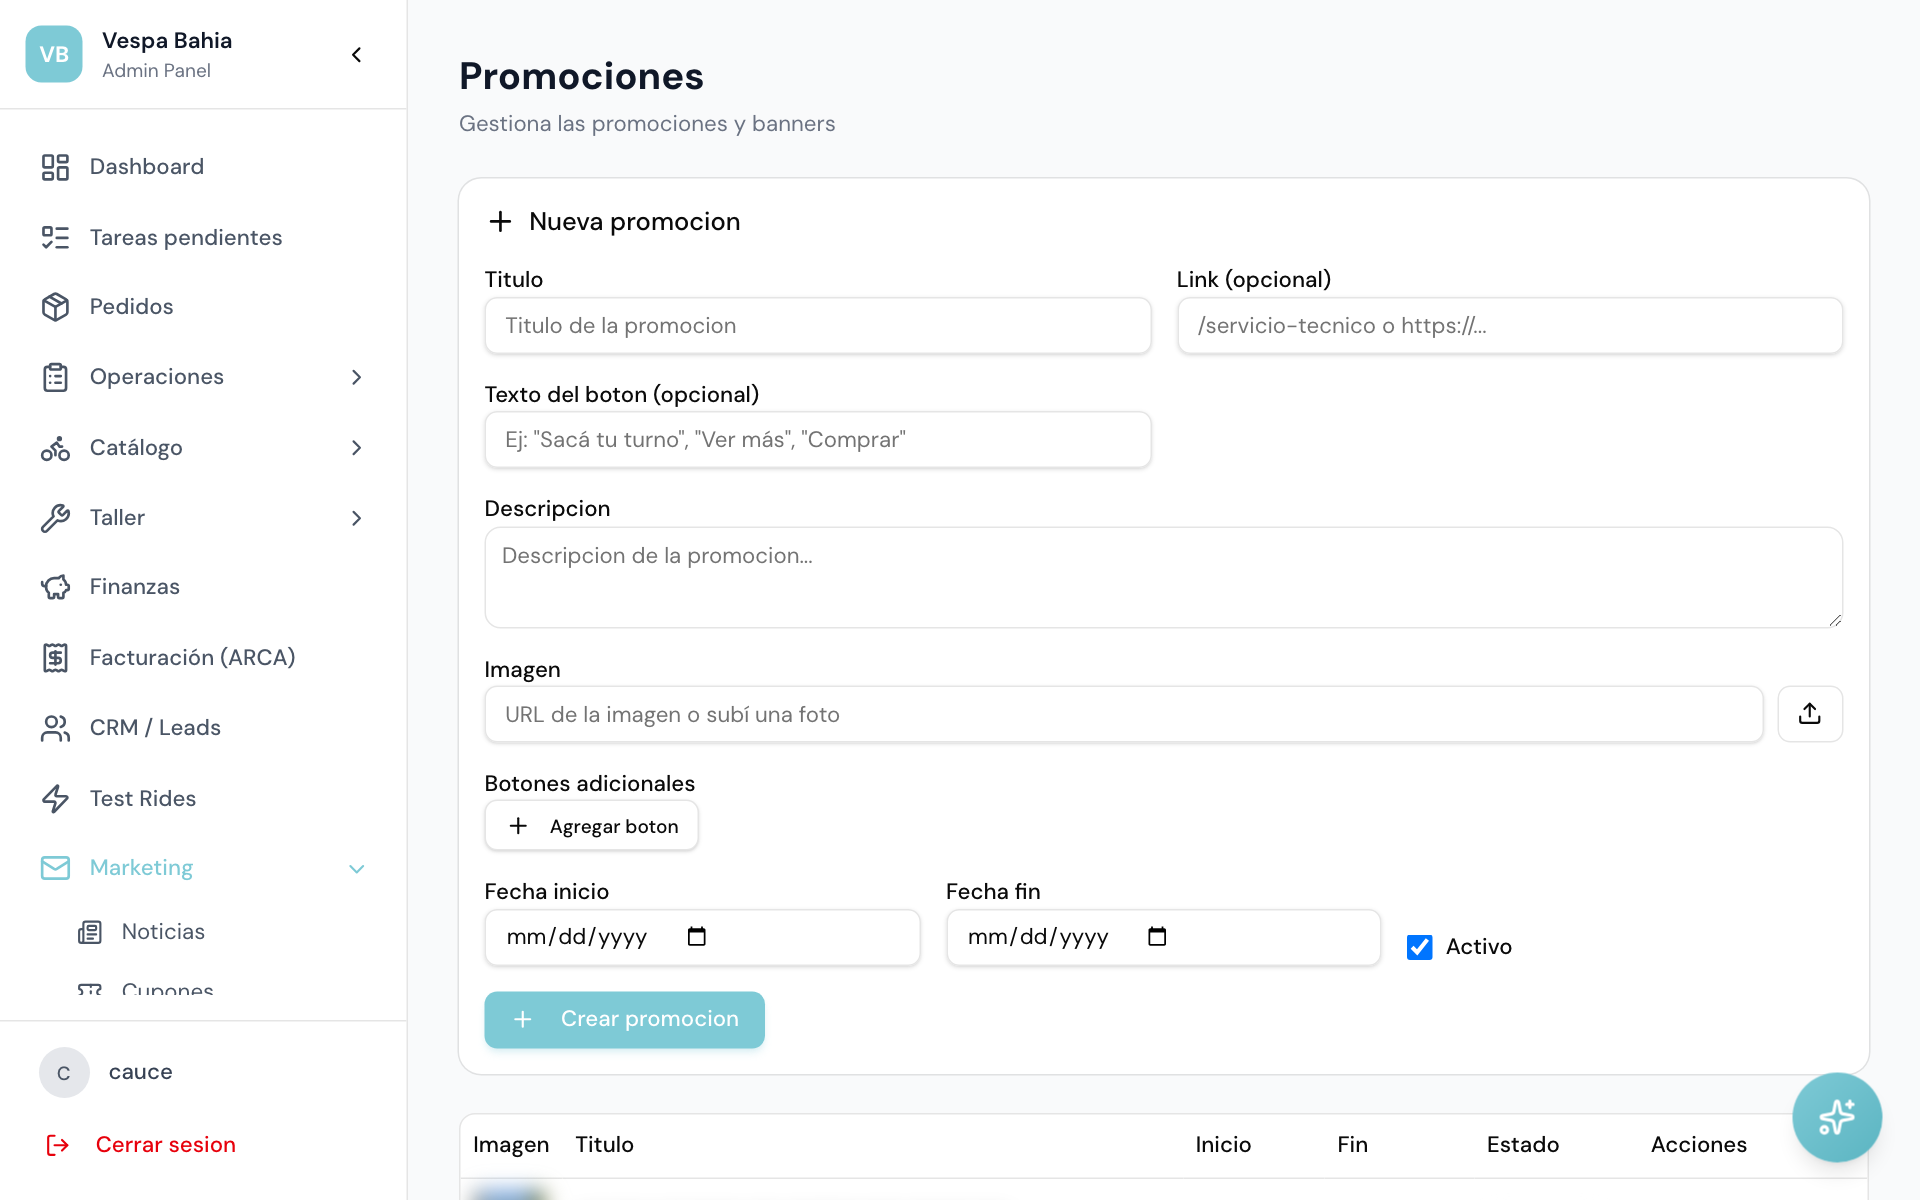Click the Crear promocion button
Viewport: 1920px width, 1200px height.
[624, 1020]
